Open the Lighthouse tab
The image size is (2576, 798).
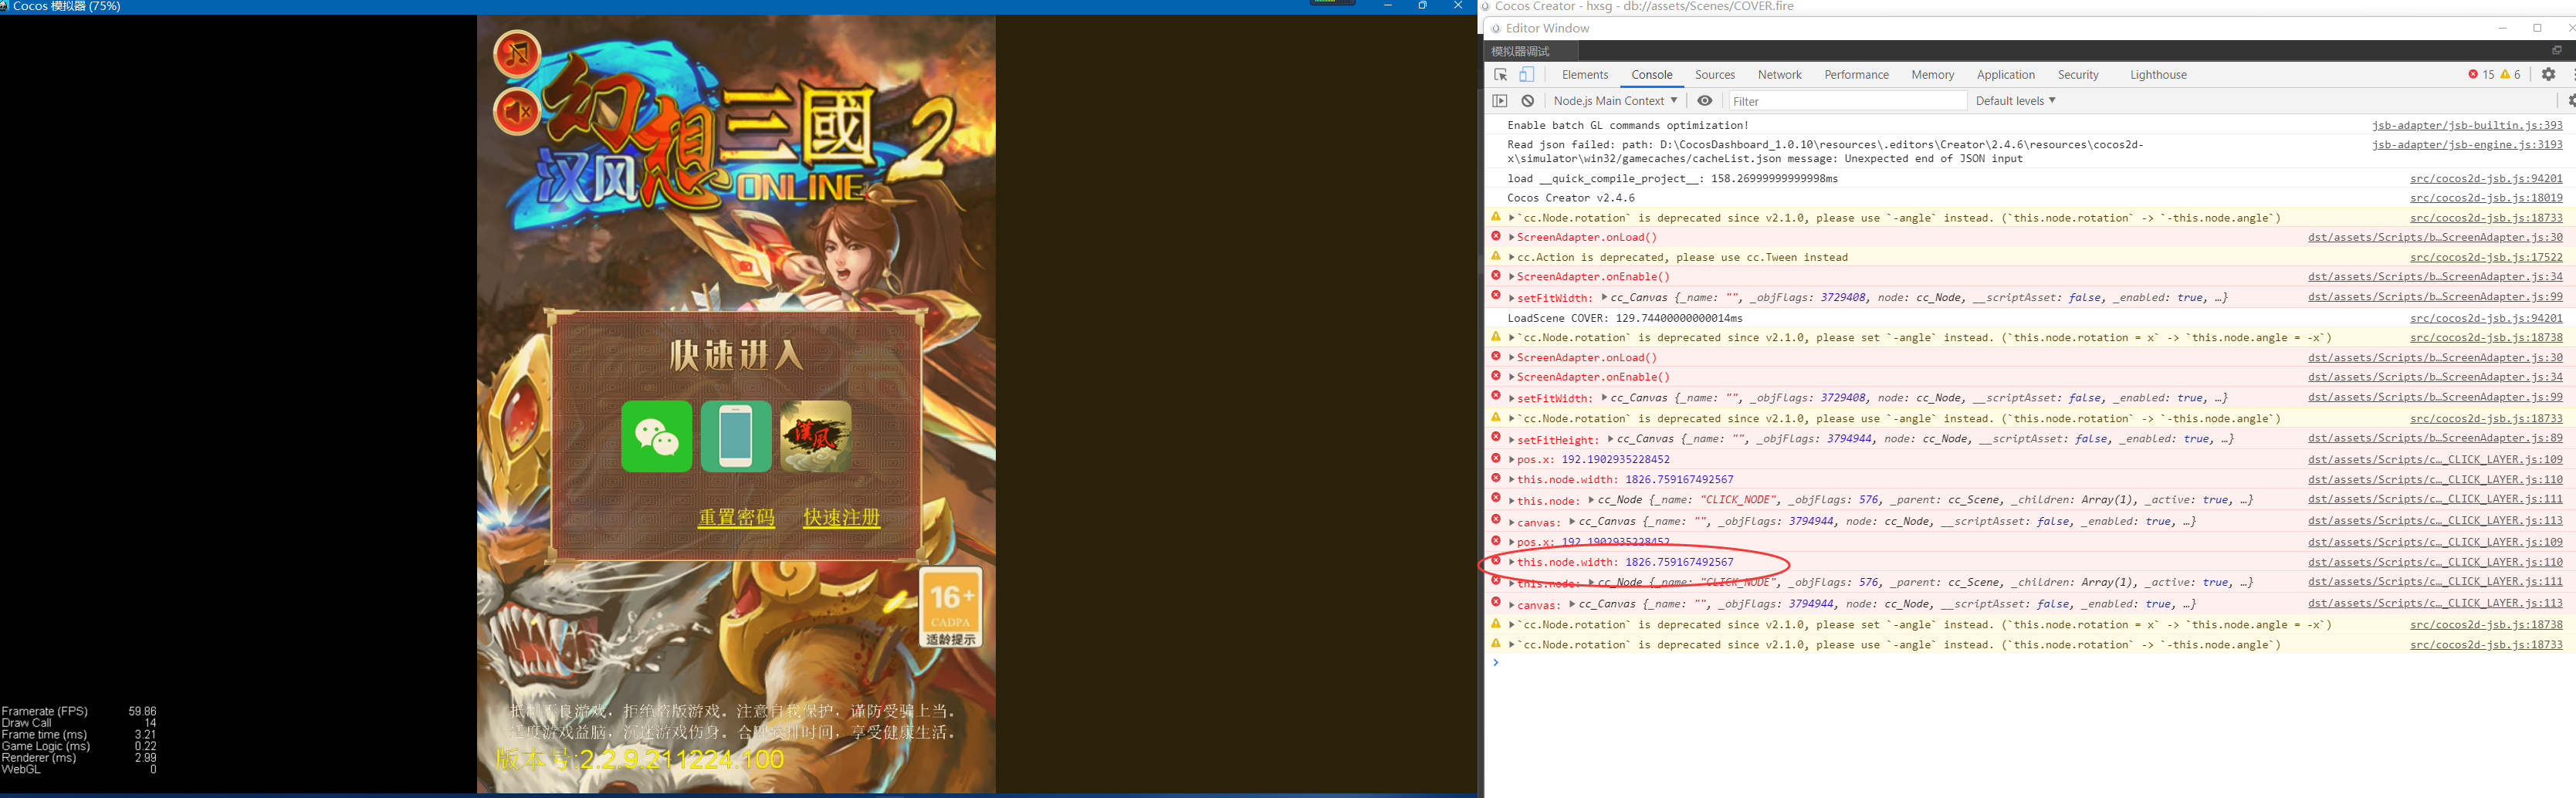[2159, 75]
